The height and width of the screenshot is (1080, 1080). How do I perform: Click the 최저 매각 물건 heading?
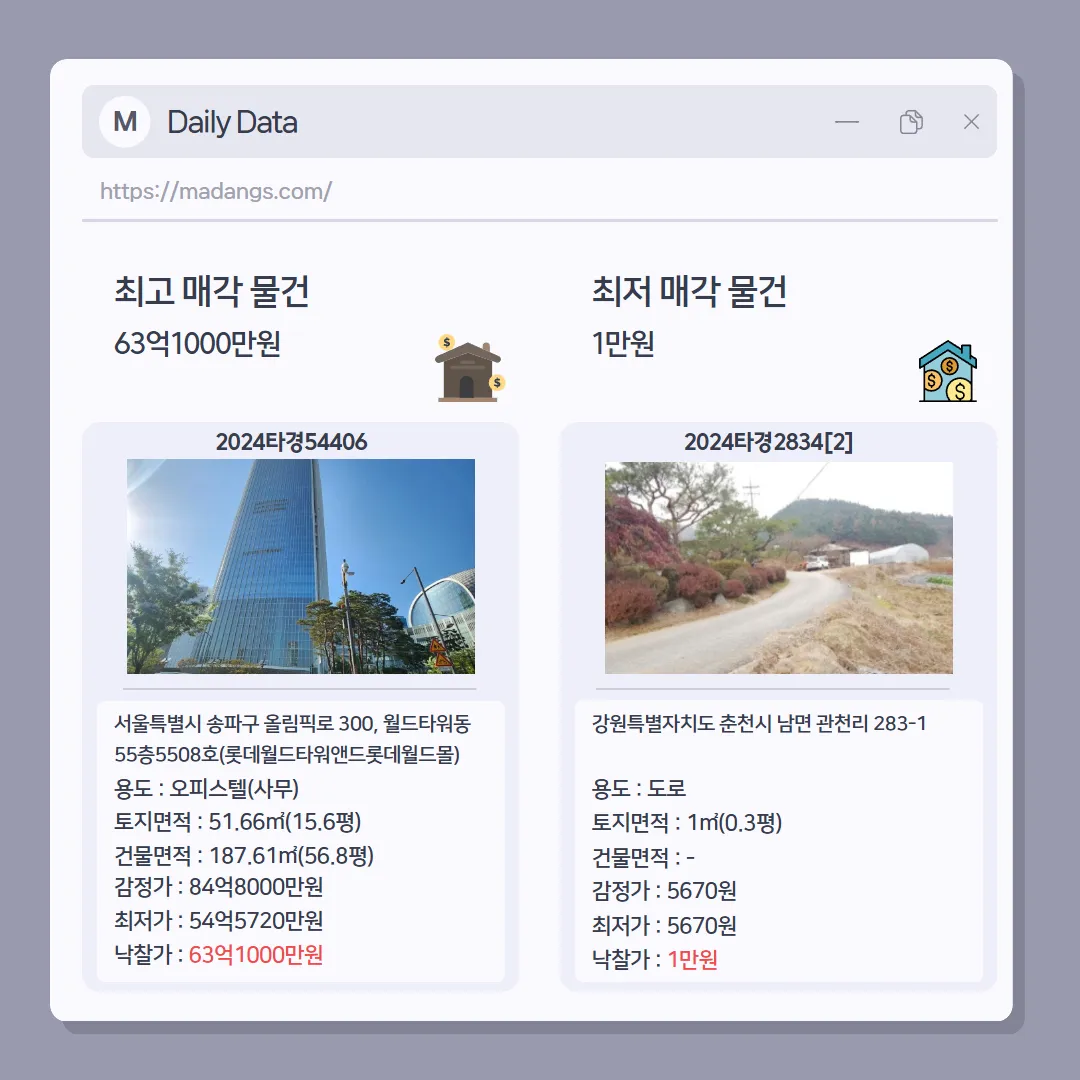pos(689,291)
